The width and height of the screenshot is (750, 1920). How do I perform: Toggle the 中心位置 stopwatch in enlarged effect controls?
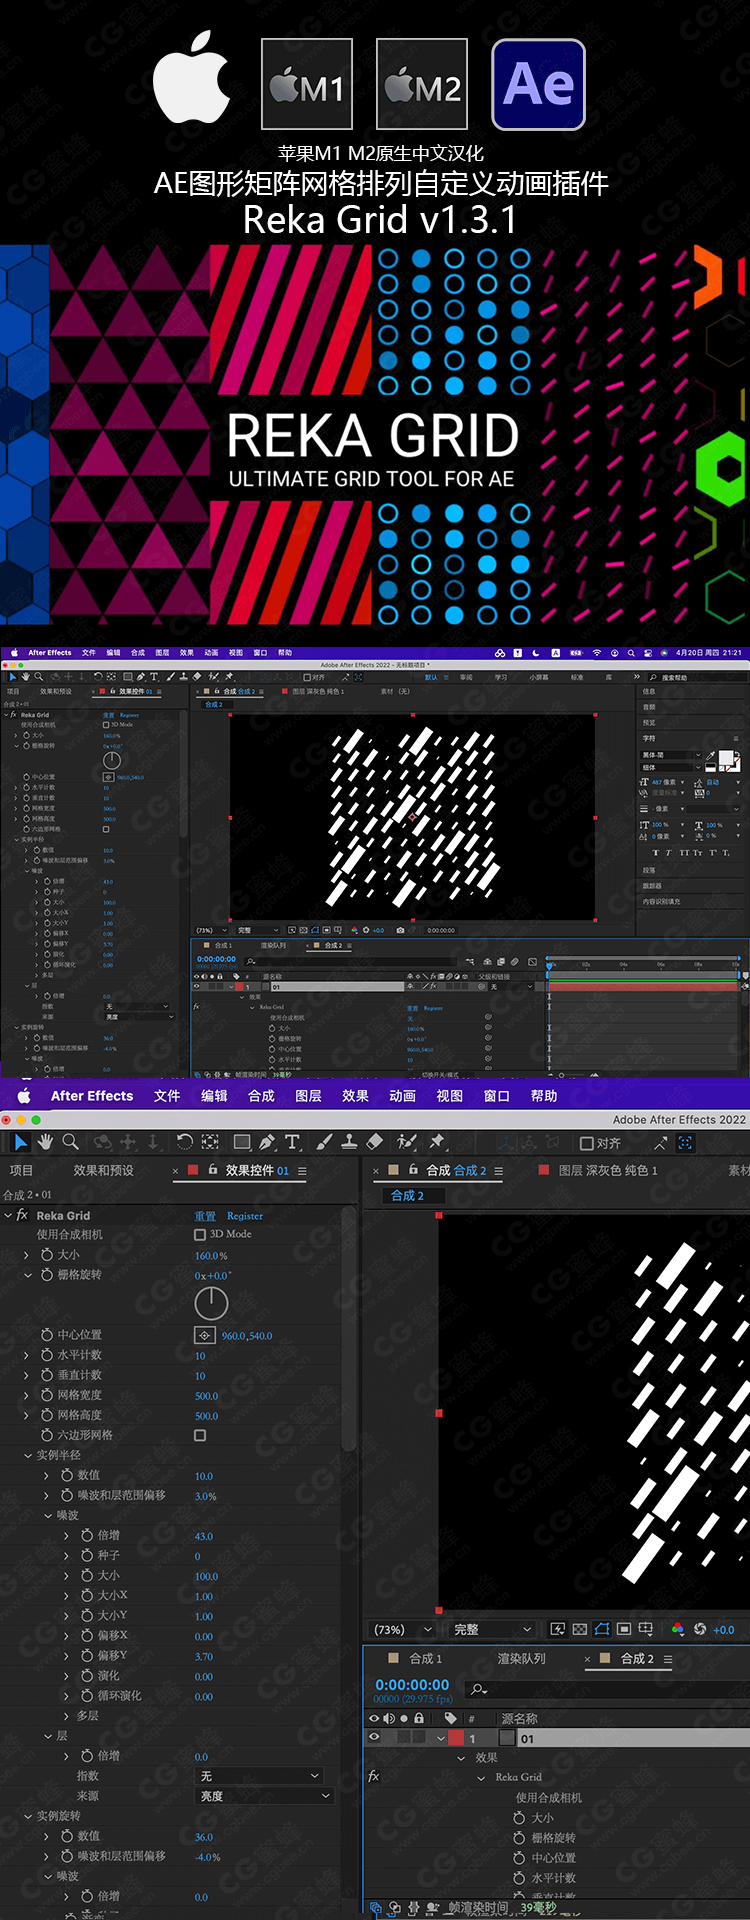[47, 1334]
